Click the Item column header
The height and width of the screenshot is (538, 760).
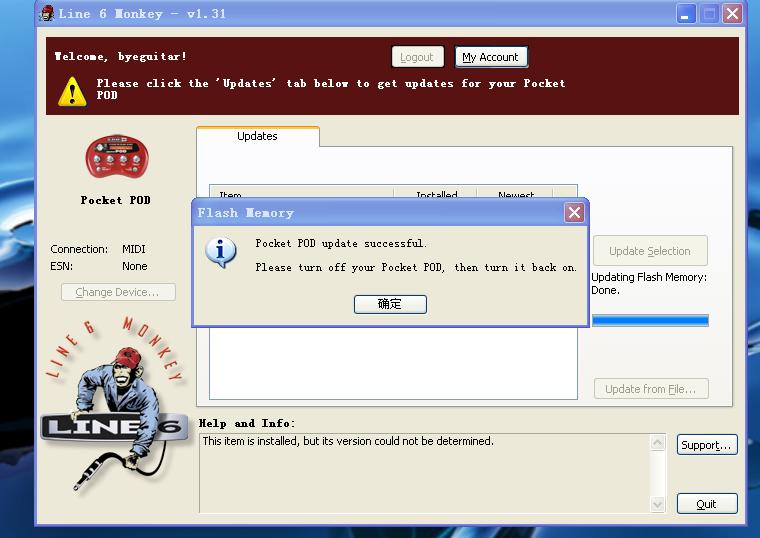coord(301,193)
